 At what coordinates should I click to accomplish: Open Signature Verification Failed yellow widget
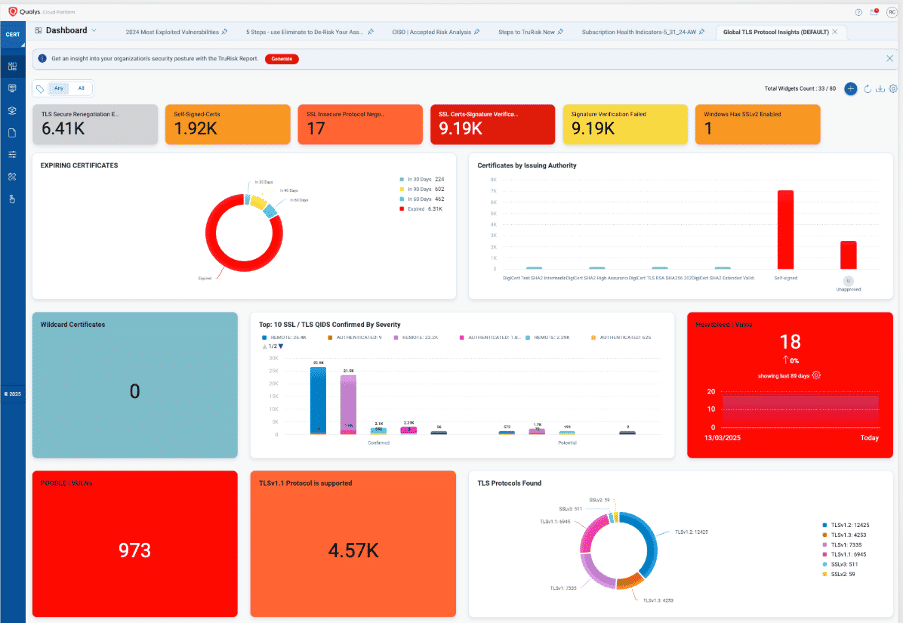(x=626, y=125)
